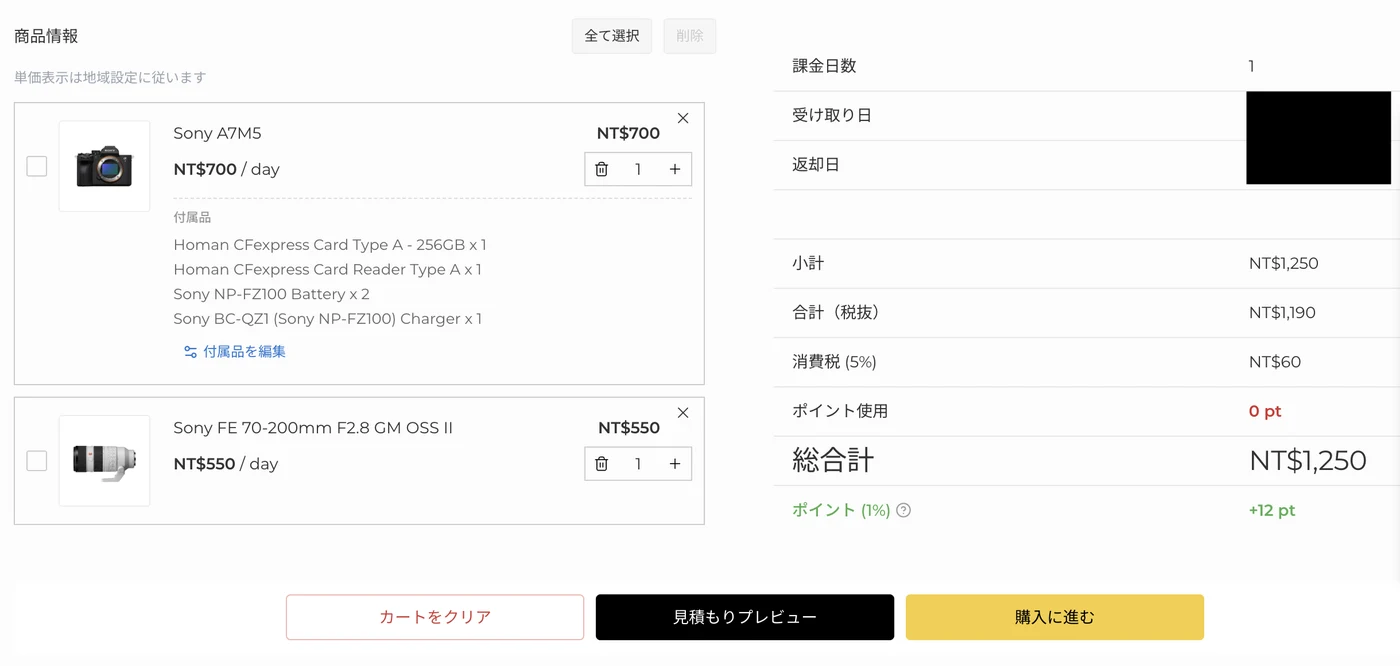Click the 総合計 amount NT$1,250

1308,460
